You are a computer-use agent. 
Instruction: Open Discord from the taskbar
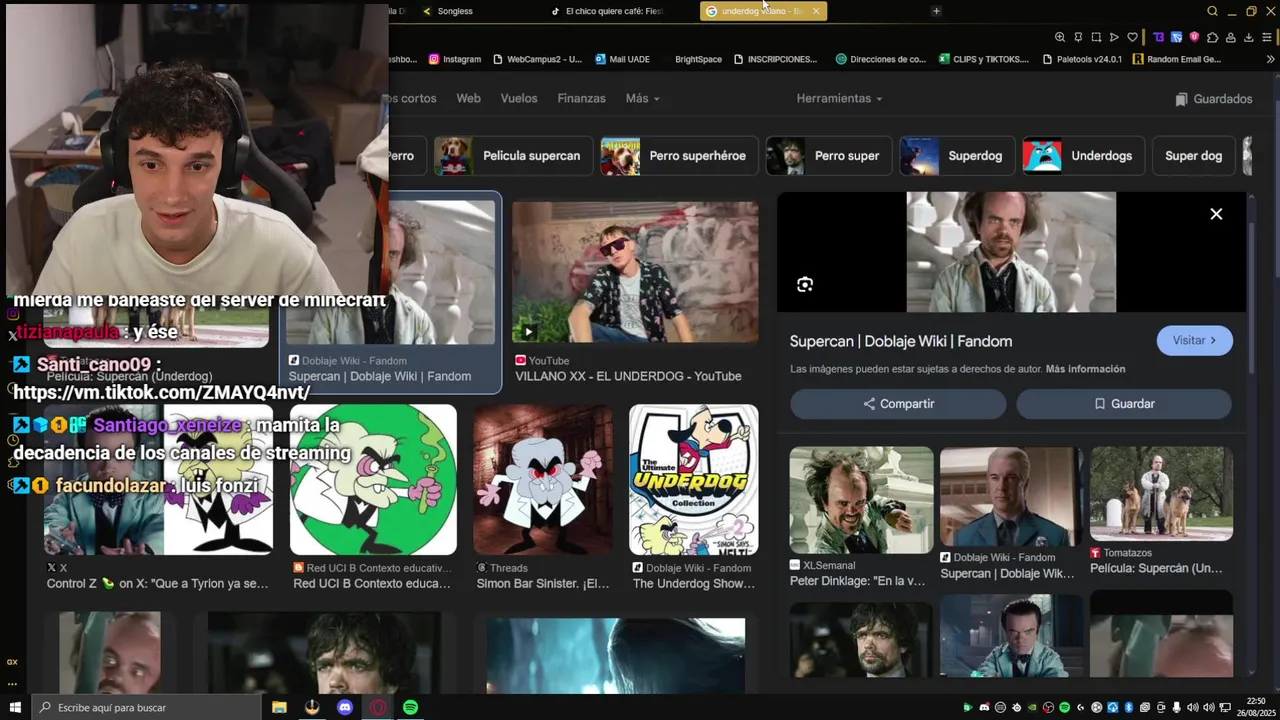point(345,707)
